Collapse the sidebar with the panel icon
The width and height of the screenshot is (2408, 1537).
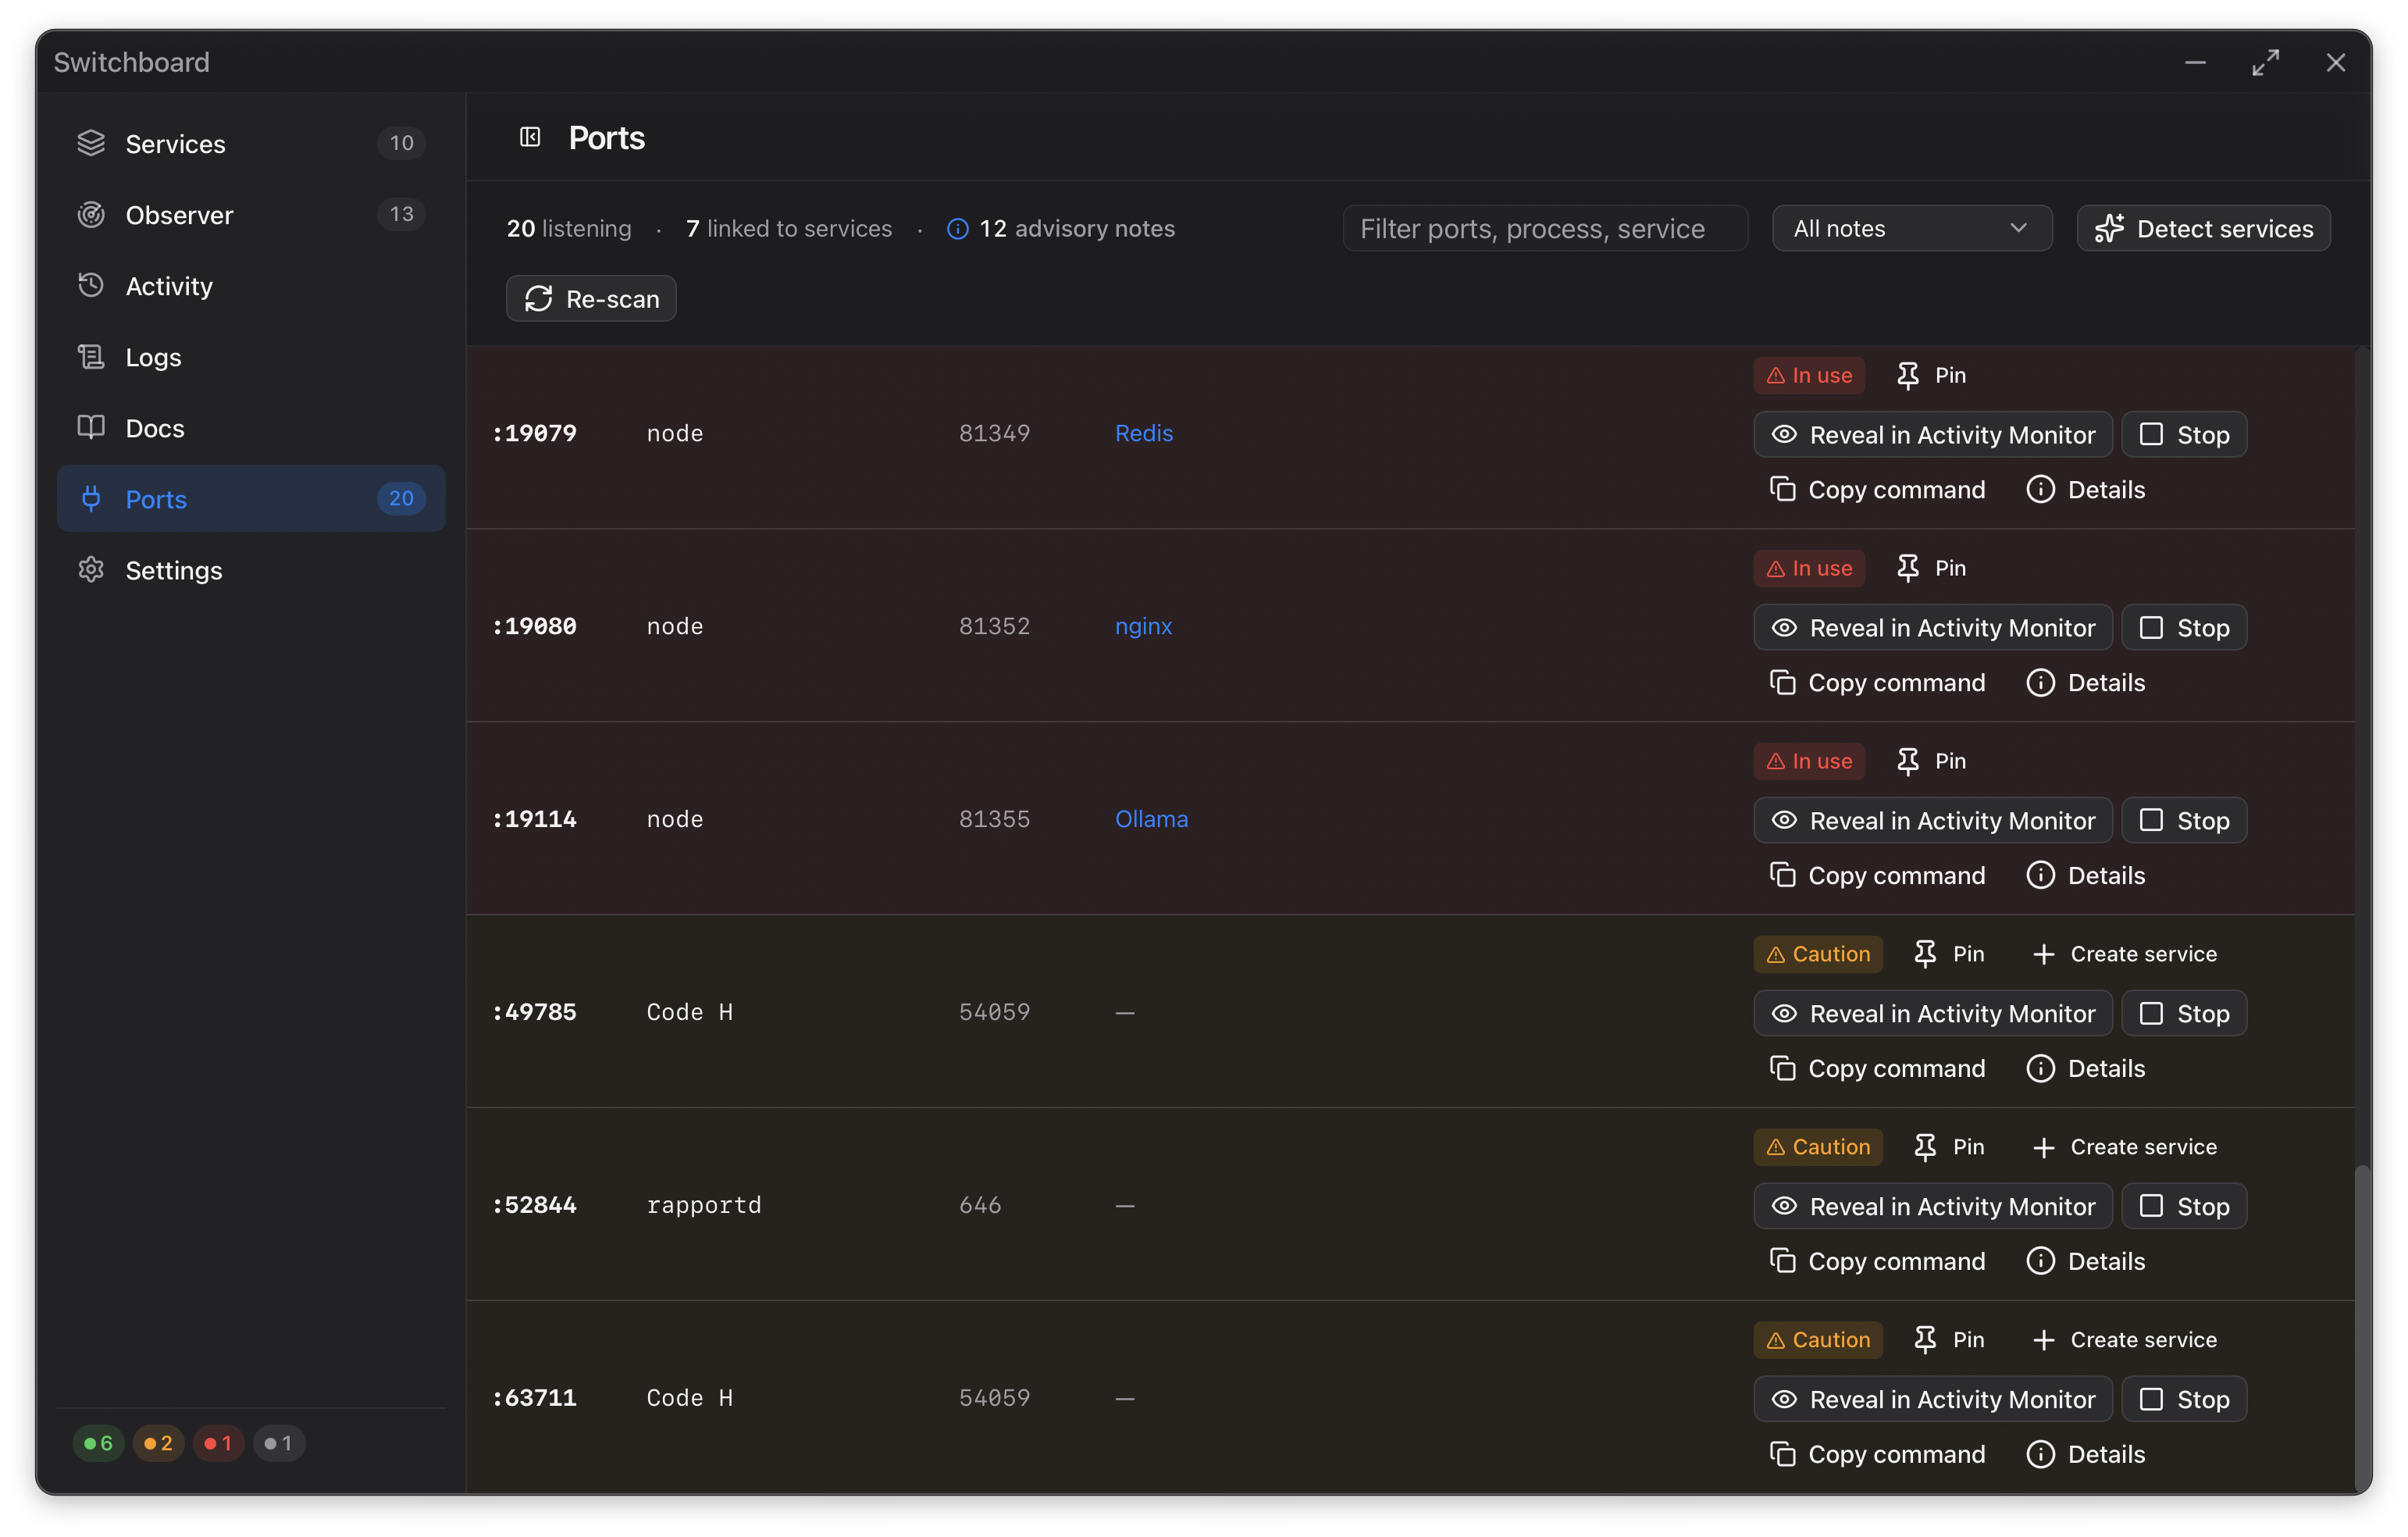pyautogui.click(x=530, y=137)
